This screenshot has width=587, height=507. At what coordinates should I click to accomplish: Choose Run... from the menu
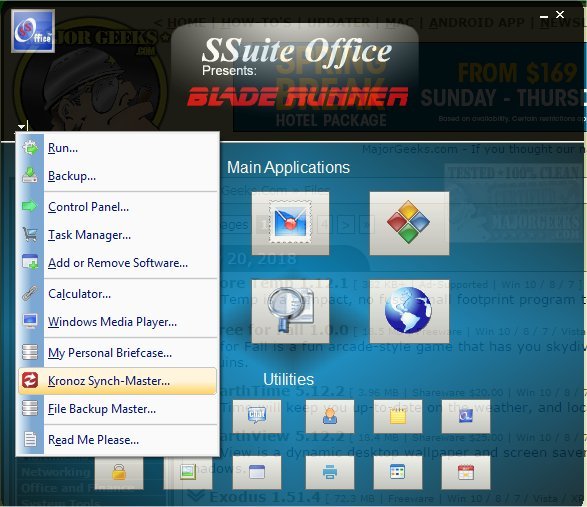117,148
